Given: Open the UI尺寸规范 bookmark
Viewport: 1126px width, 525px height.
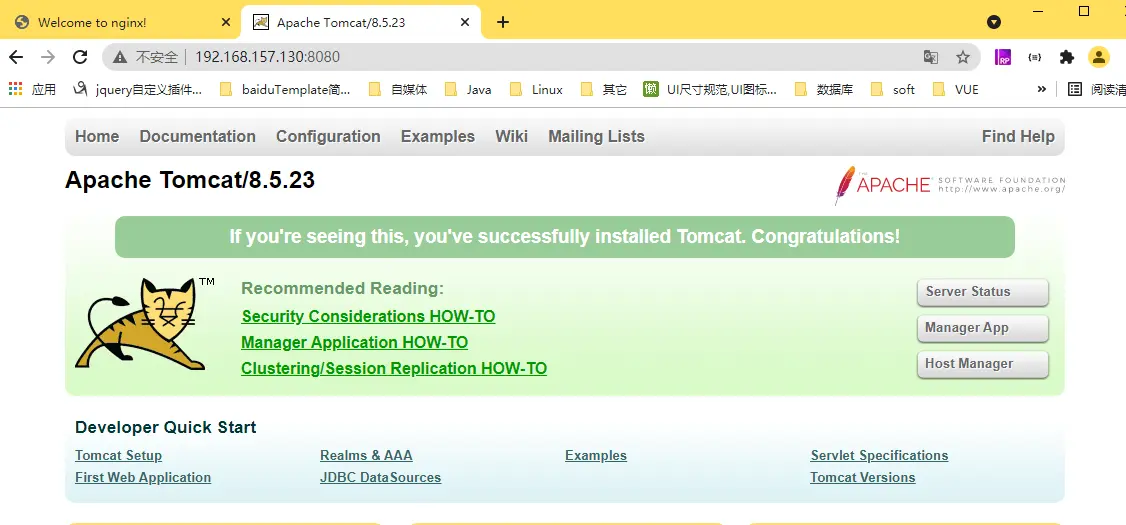Looking at the screenshot, I should tap(710, 90).
